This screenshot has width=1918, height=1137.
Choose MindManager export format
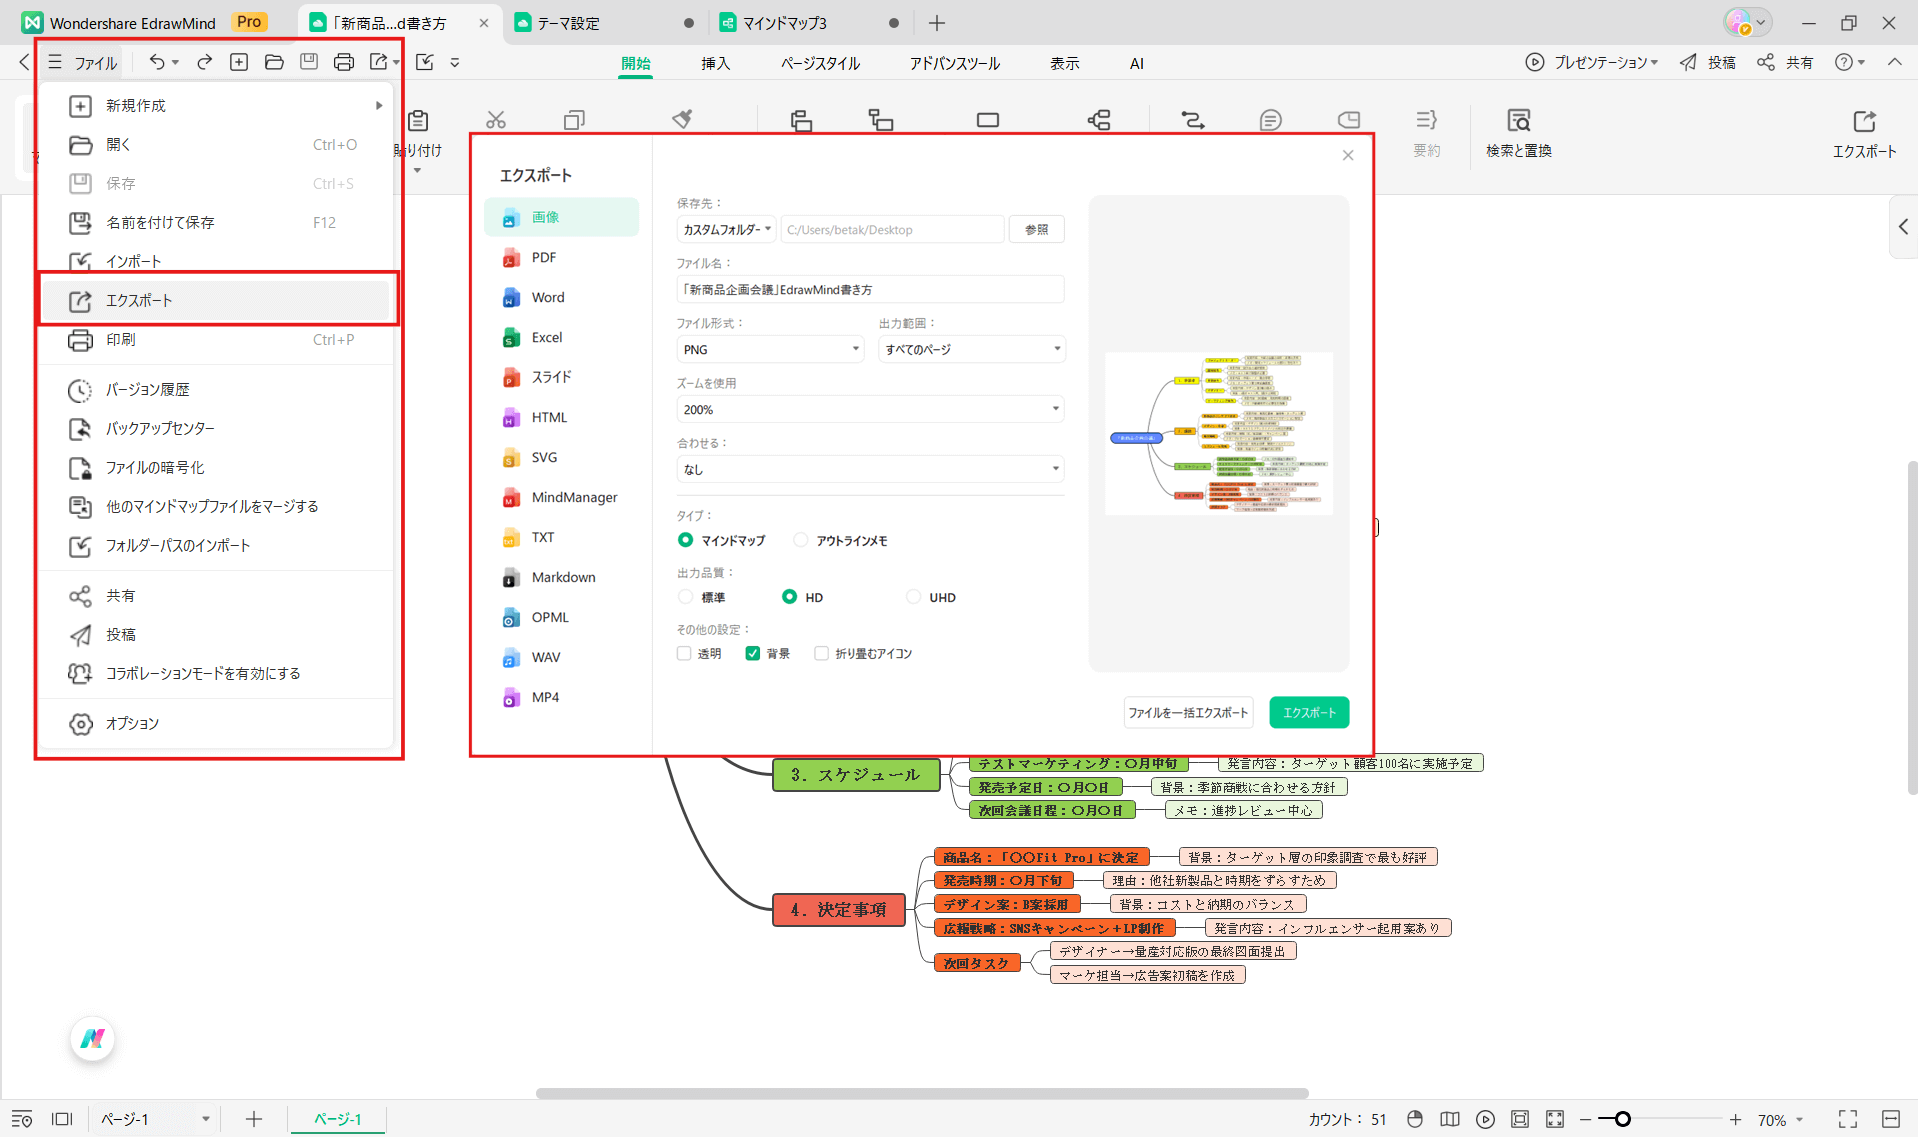pos(573,497)
